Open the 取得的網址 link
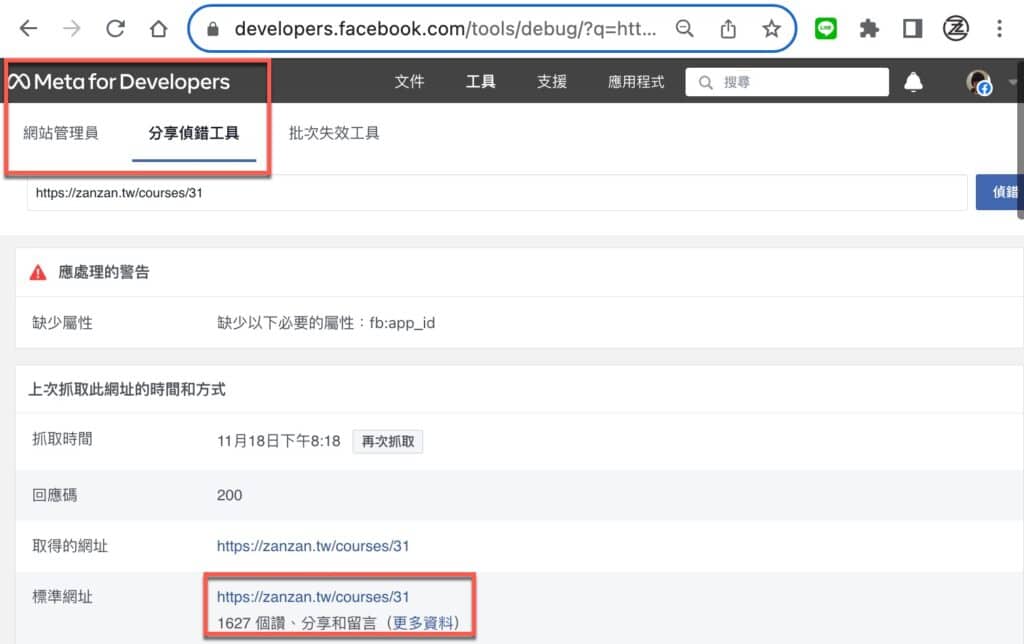Viewport: 1024px width, 644px height. 313,546
